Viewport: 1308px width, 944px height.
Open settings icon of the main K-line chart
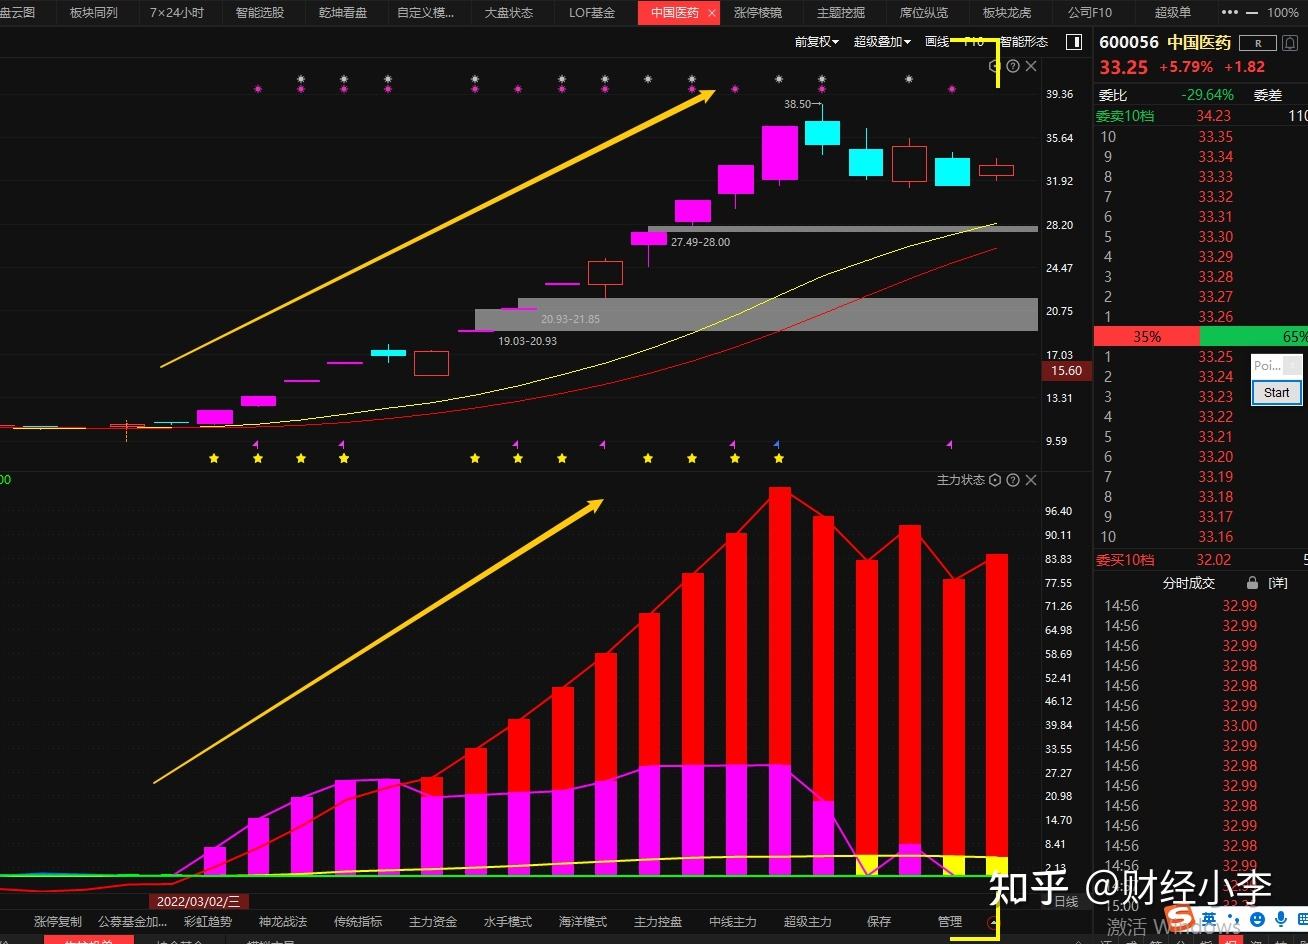click(994, 66)
